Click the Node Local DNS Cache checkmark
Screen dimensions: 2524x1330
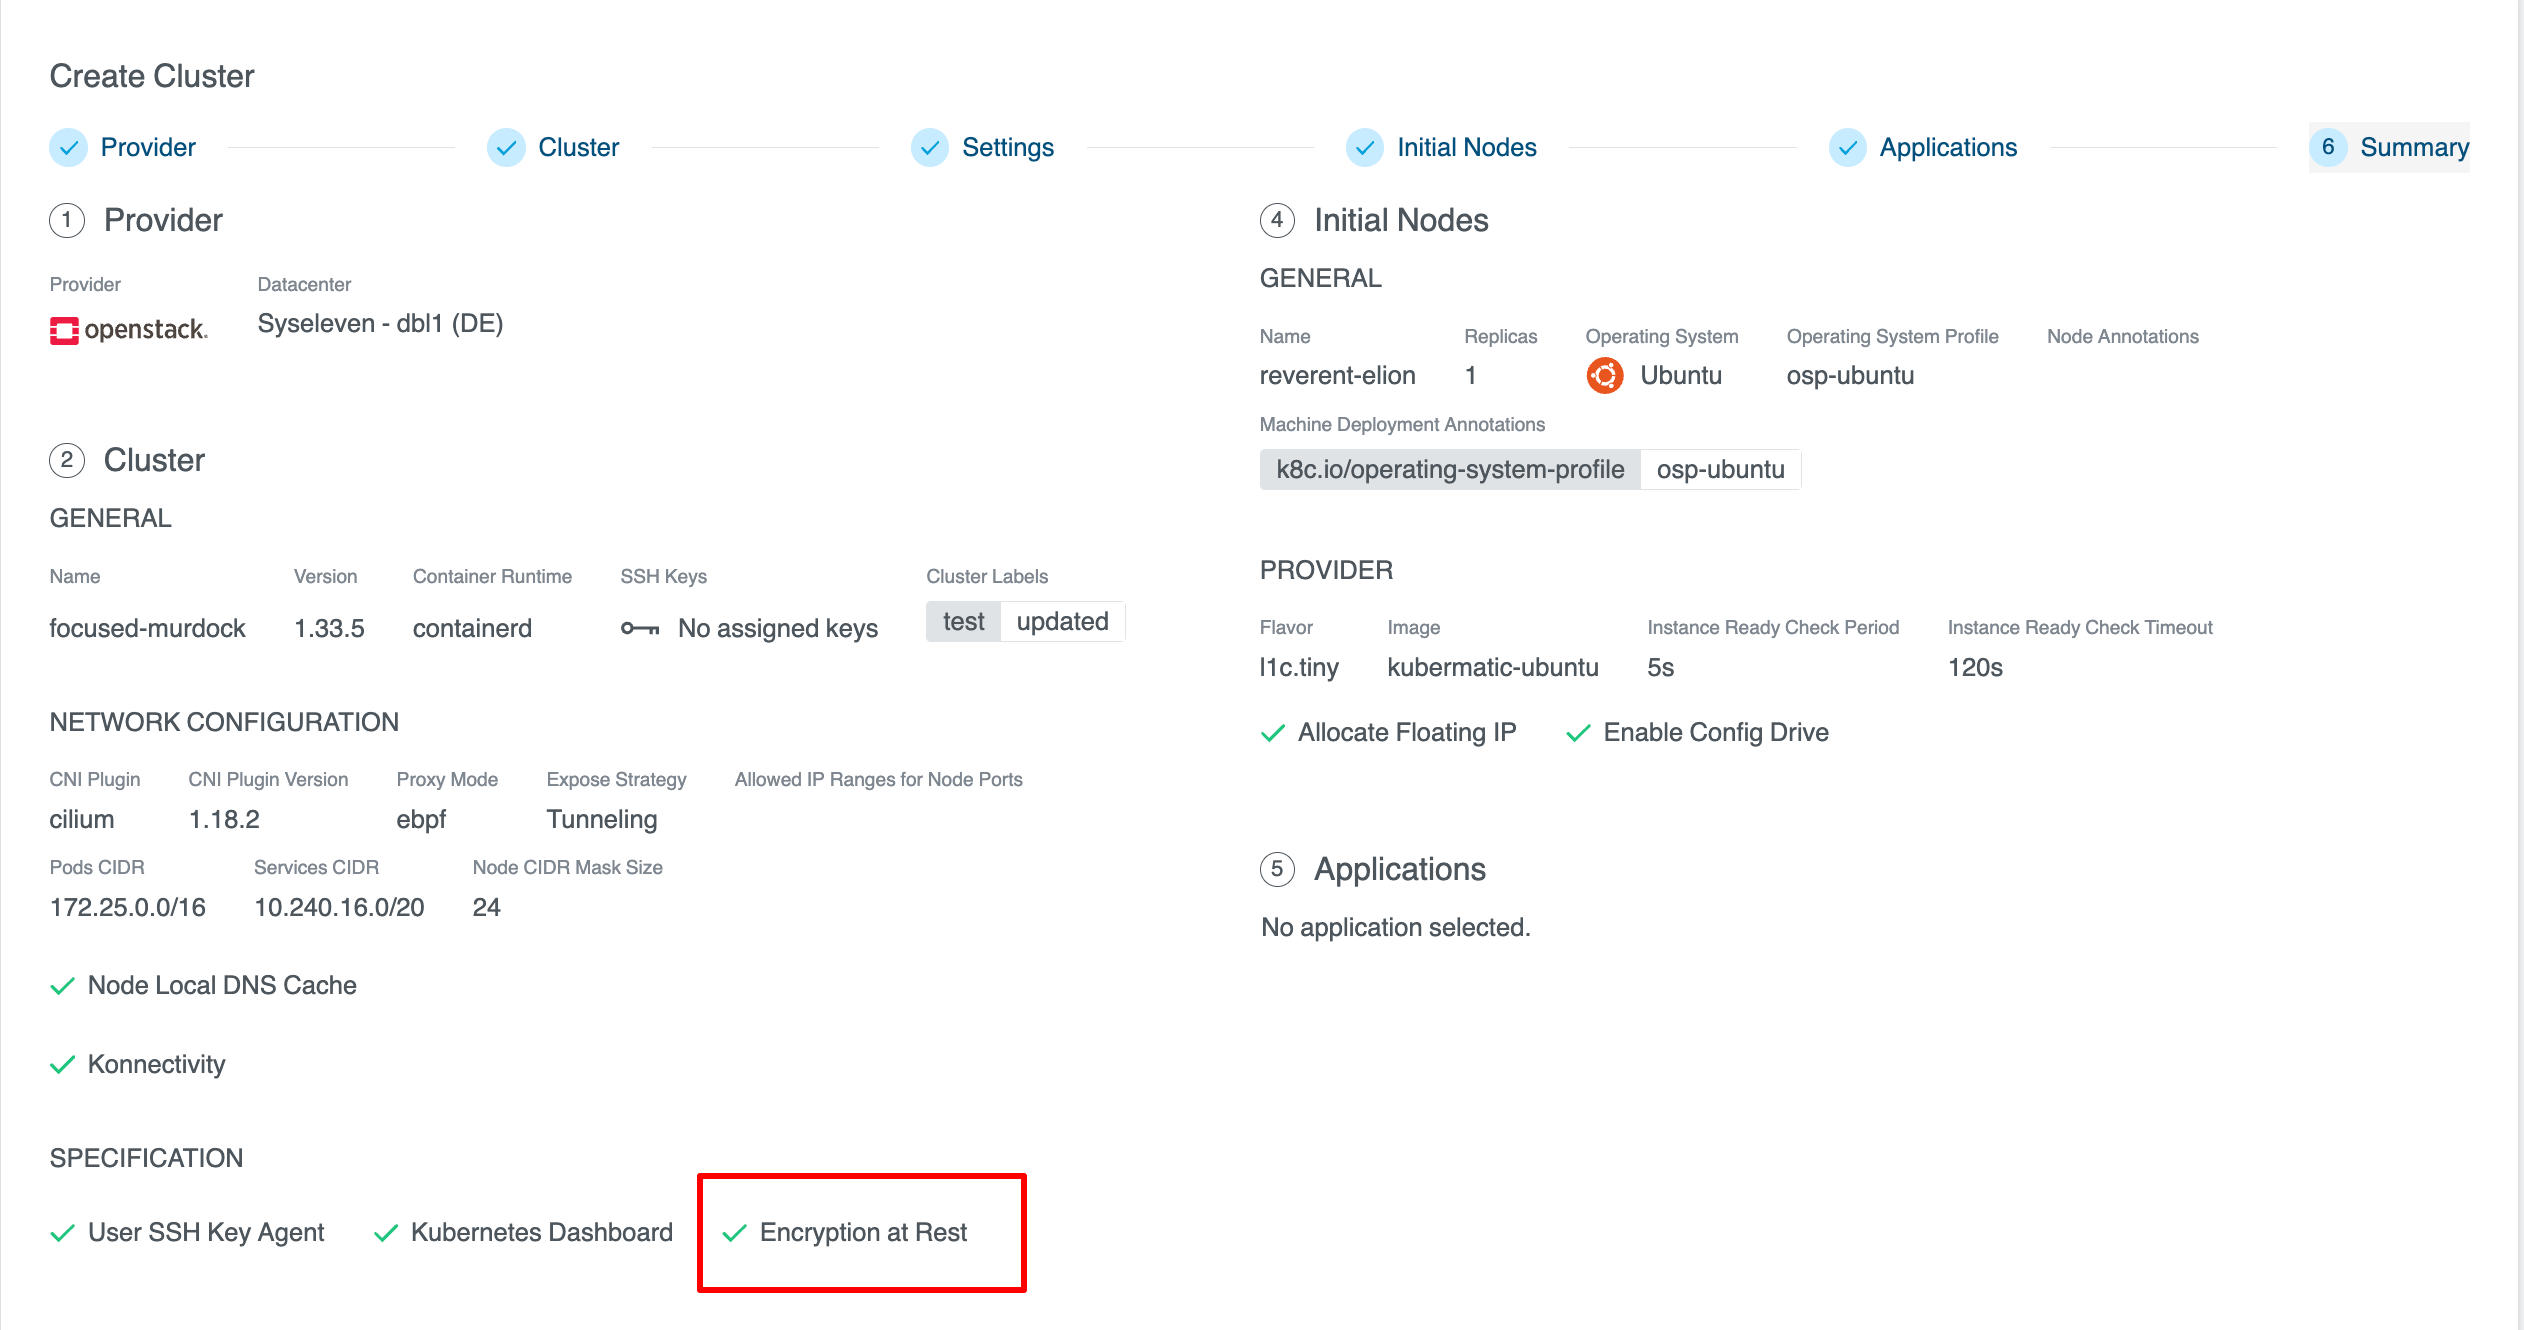[x=63, y=985]
